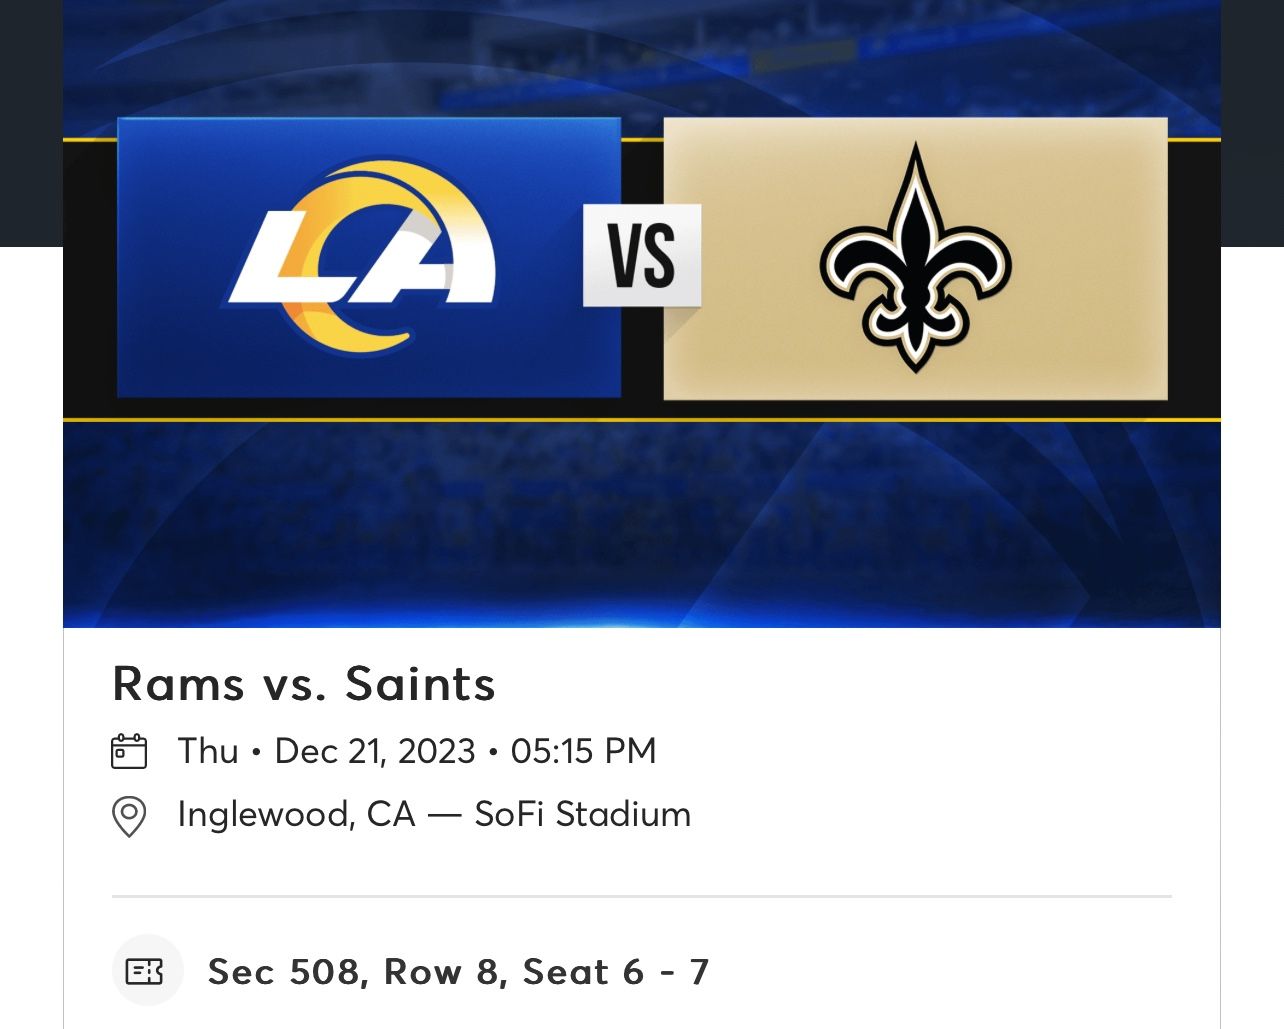Open the Rams vs. Saints event title
The width and height of the screenshot is (1284, 1029).
(x=302, y=684)
